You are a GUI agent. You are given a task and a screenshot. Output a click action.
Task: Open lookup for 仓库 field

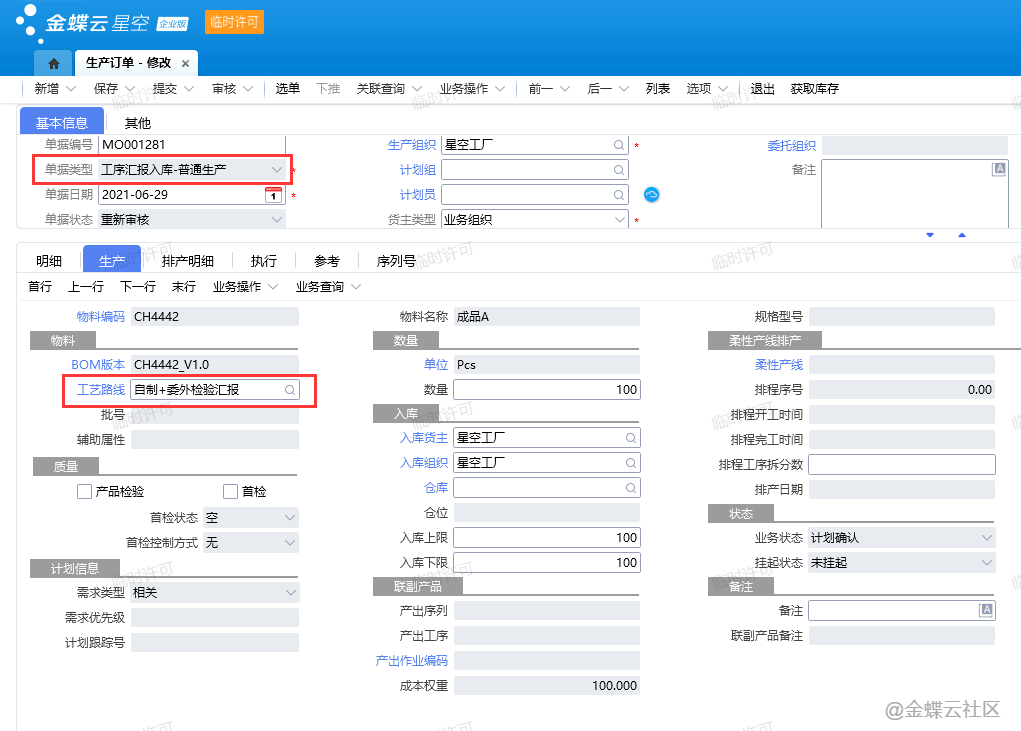630,488
